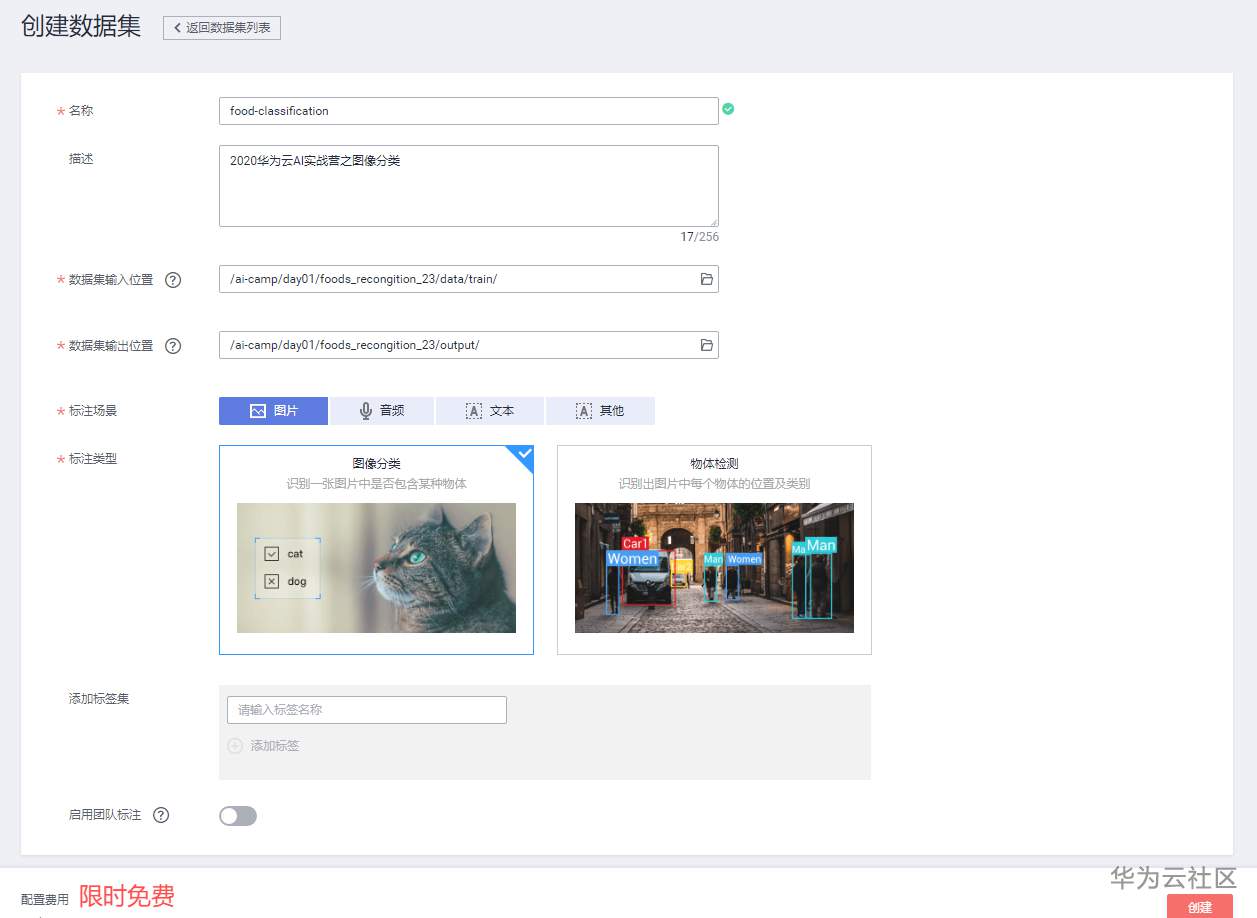Select the 图片 annotation scene tab
This screenshot has width=1257, height=918.
(x=272, y=410)
